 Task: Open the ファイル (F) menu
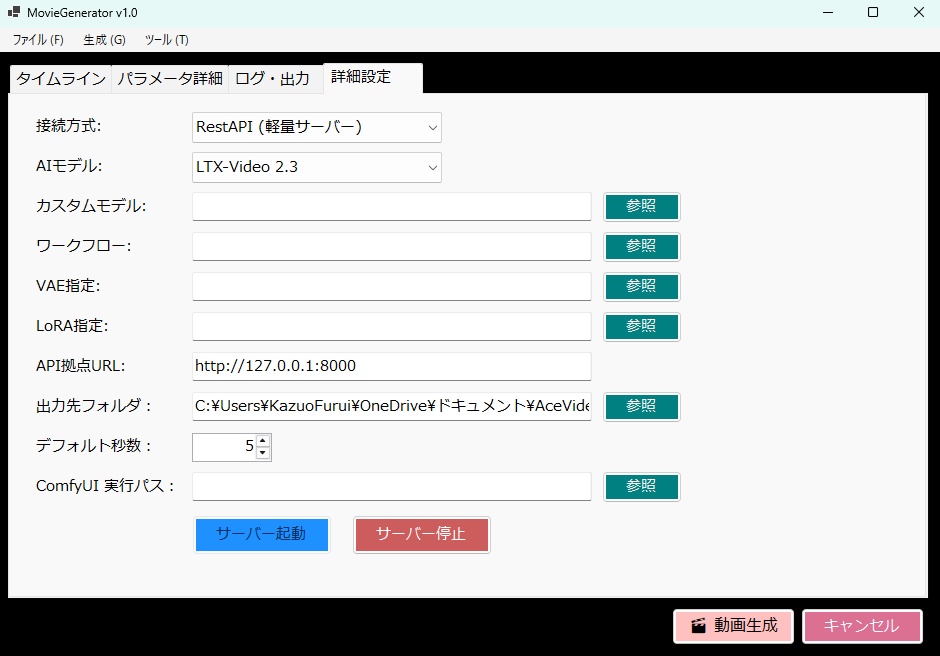pos(38,40)
